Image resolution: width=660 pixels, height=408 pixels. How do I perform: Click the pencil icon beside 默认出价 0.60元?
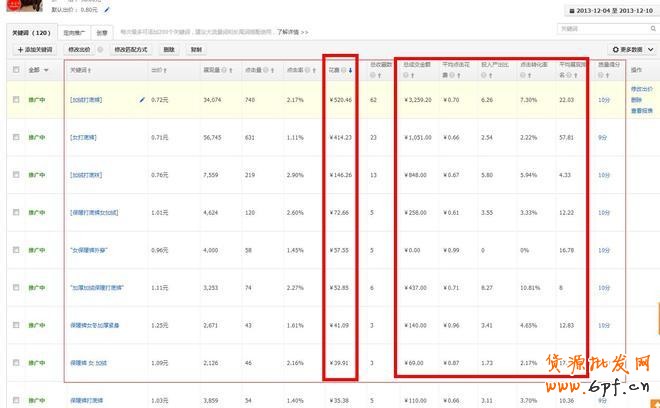tap(107, 10)
